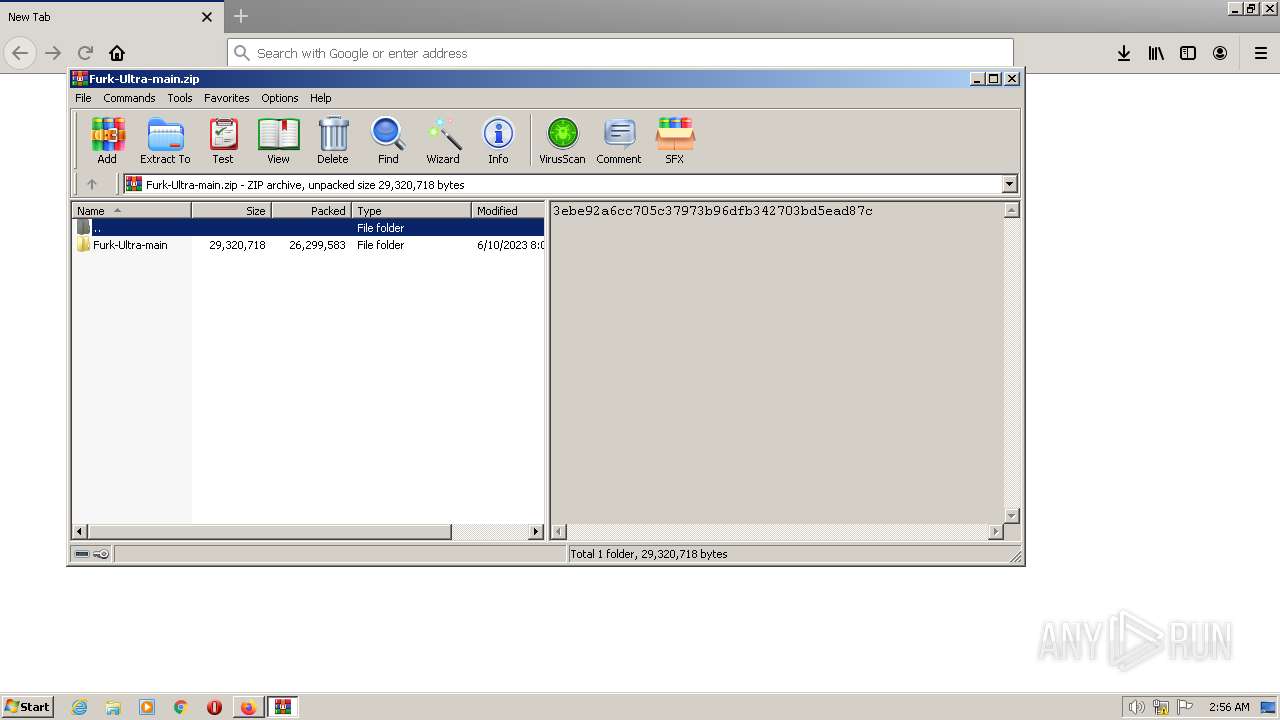This screenshot has height=720, width=1280.
Task: Open the File menu
Action: click(x=83, y=98)
